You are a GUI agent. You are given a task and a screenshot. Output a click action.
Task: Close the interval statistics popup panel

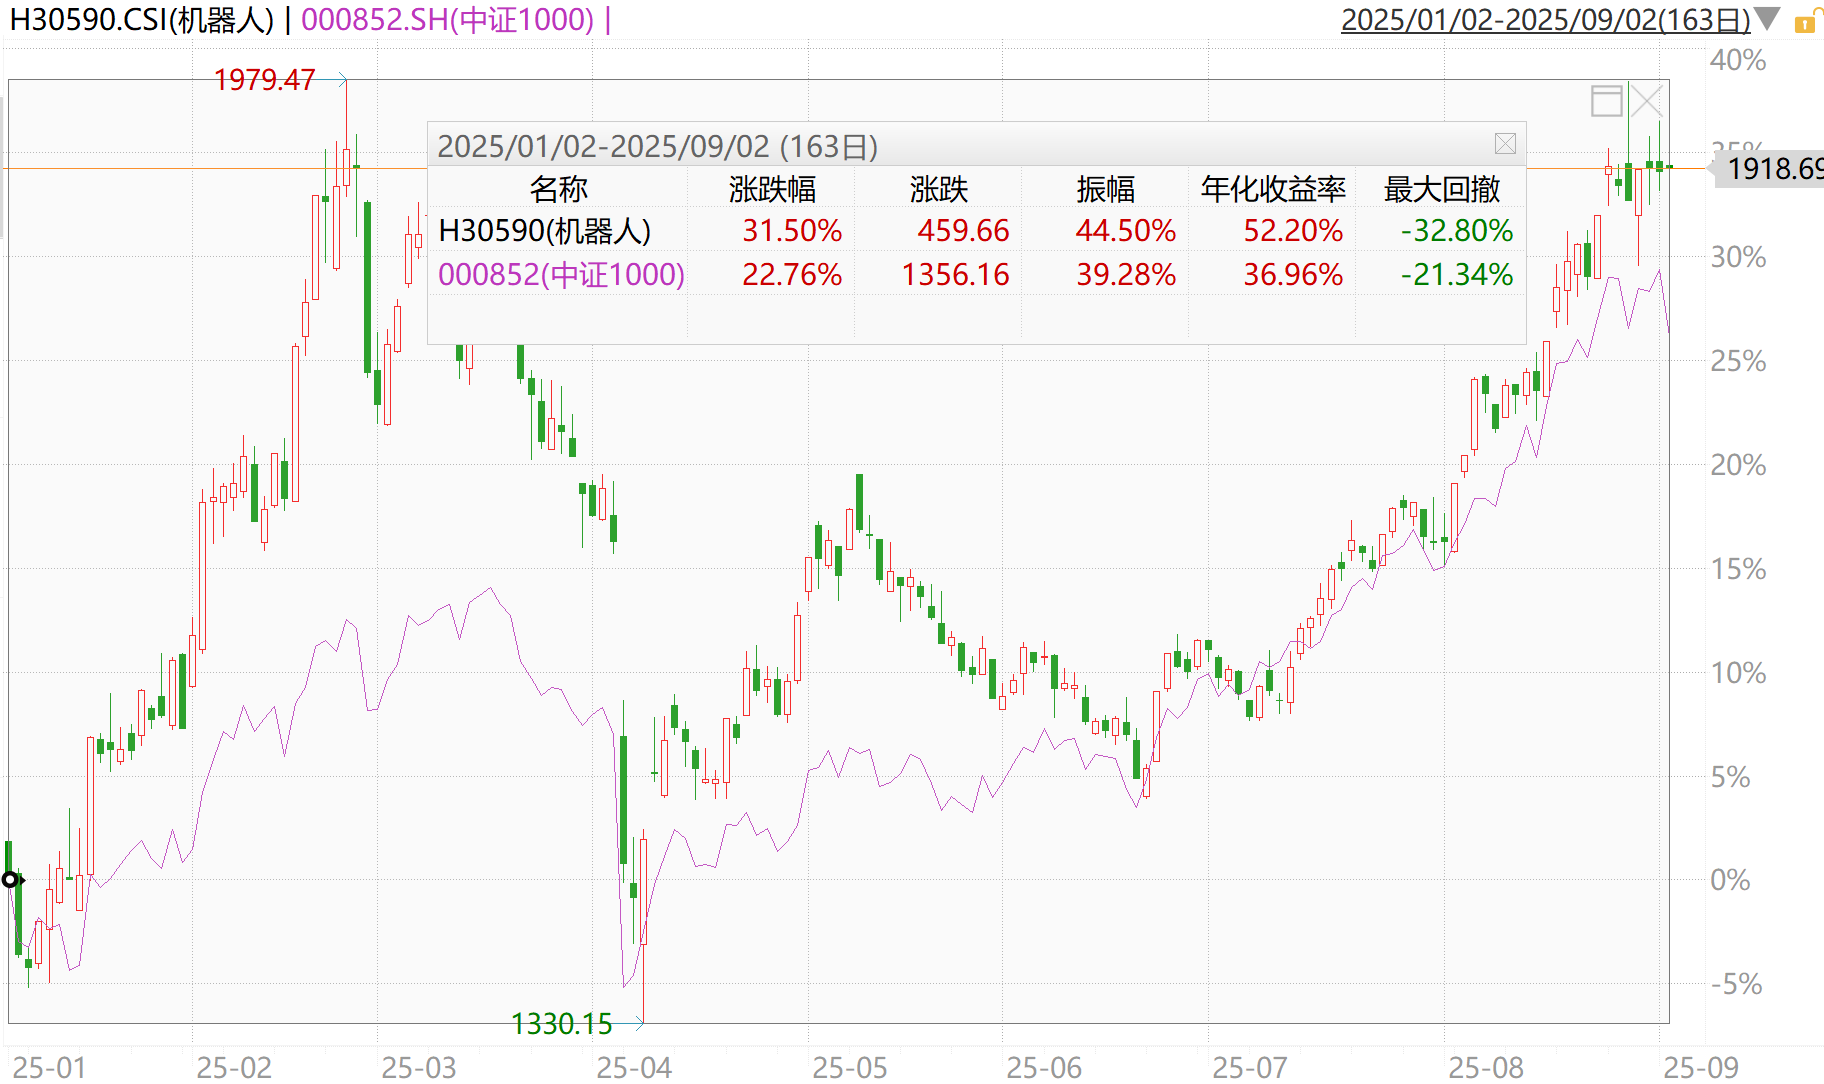pyautogui.click(x=1505, y=144)
